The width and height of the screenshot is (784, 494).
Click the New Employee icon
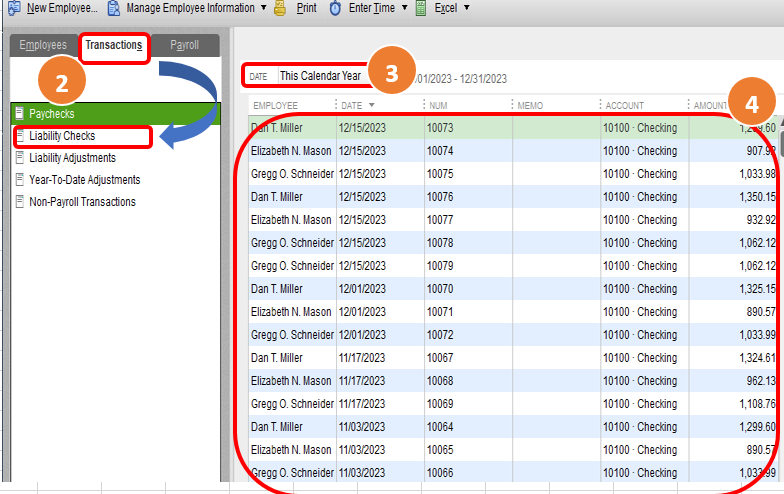(x=14, y=8)
